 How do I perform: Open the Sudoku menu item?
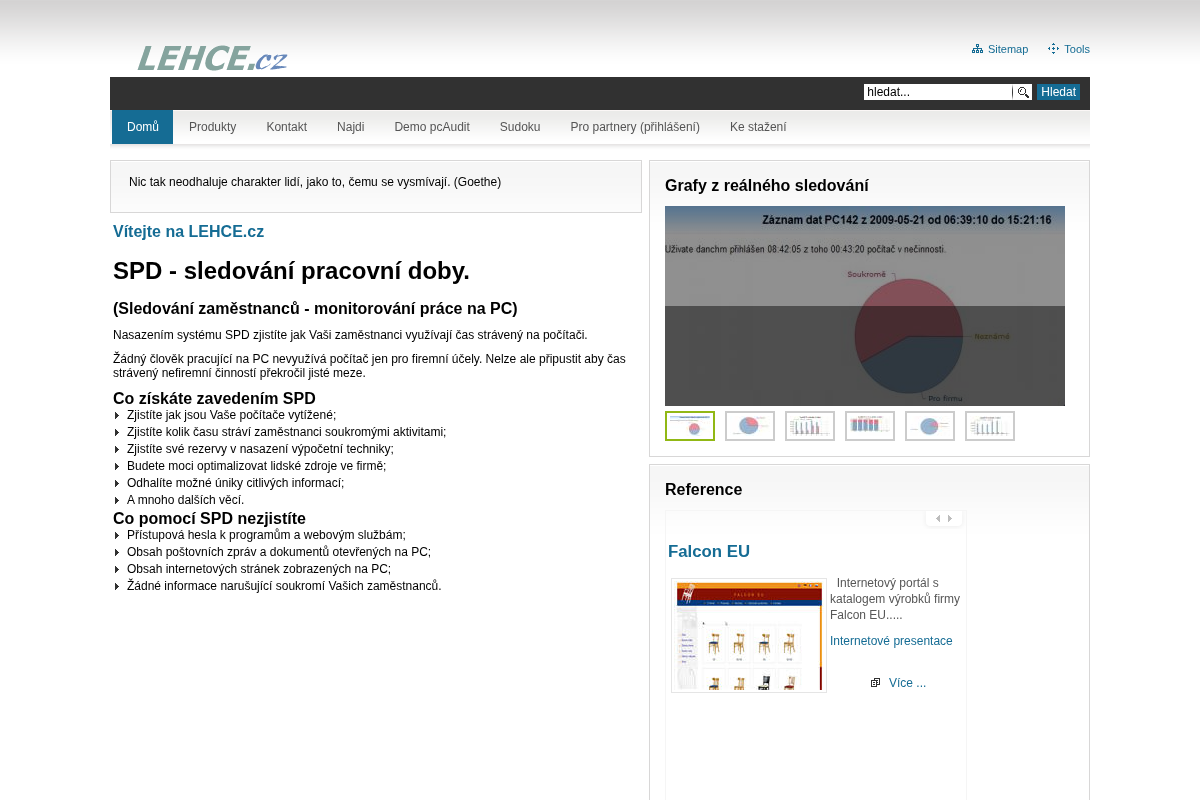pos(520,127)
